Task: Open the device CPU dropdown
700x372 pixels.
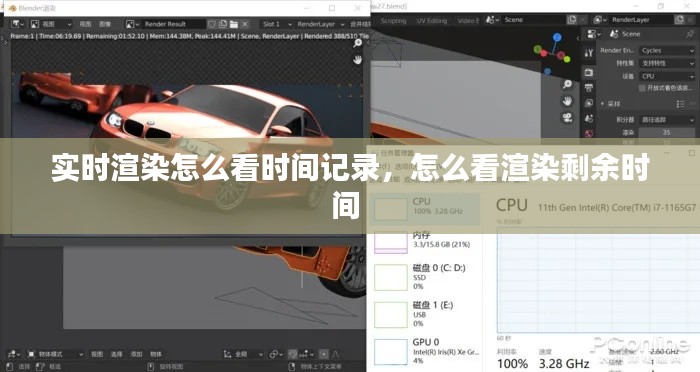Action: (x=667, y=76)
